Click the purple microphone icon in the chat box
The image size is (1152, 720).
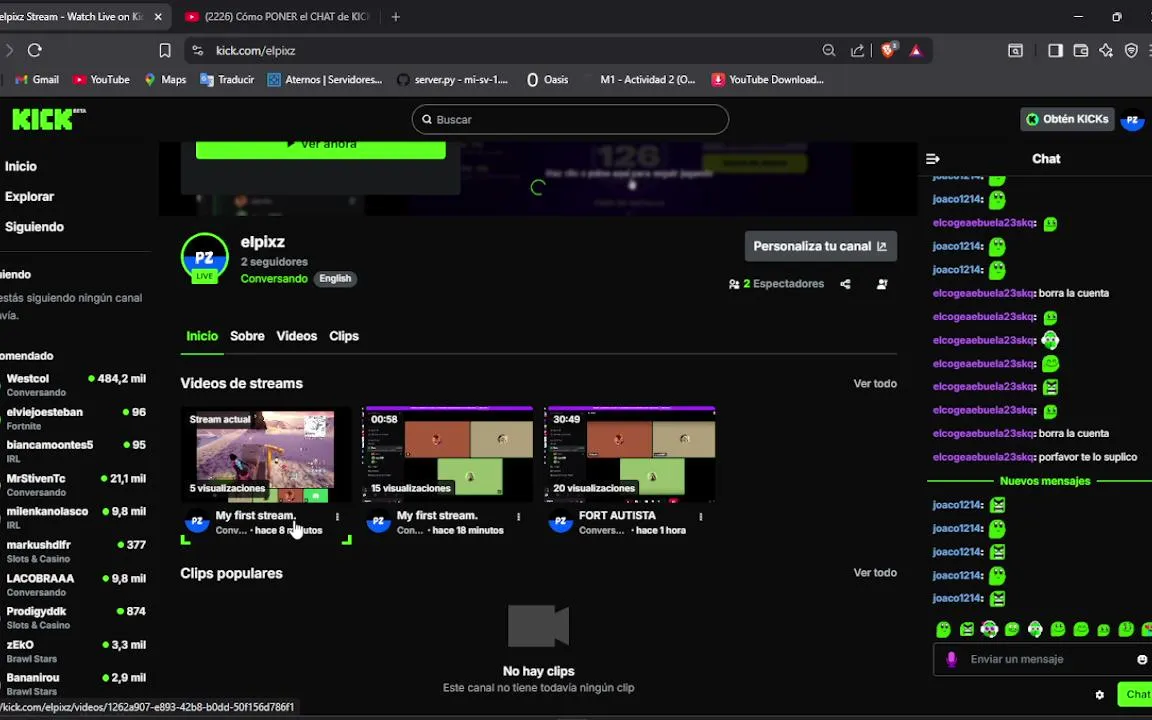pyautogui.click(x=951, y=659)
